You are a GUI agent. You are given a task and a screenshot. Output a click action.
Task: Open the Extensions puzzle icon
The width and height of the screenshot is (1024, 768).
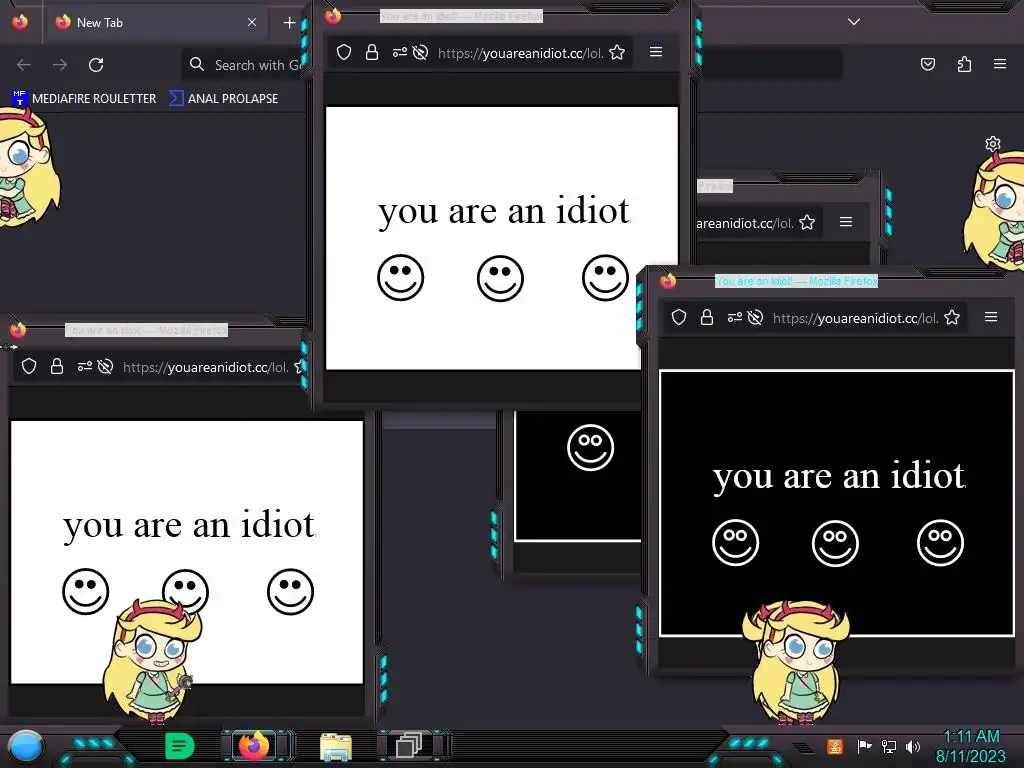964,64
